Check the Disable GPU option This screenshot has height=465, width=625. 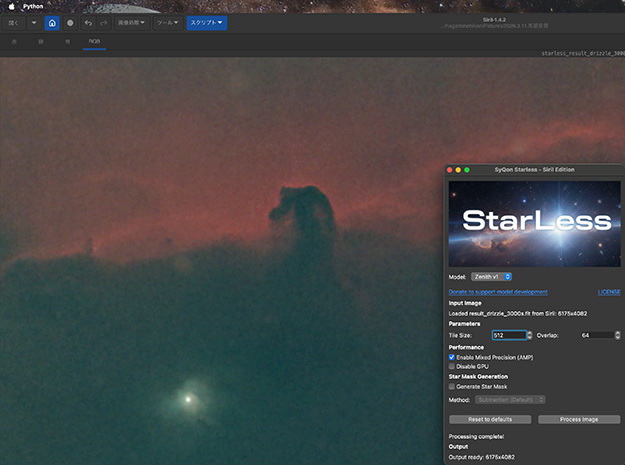pos(452,366)
